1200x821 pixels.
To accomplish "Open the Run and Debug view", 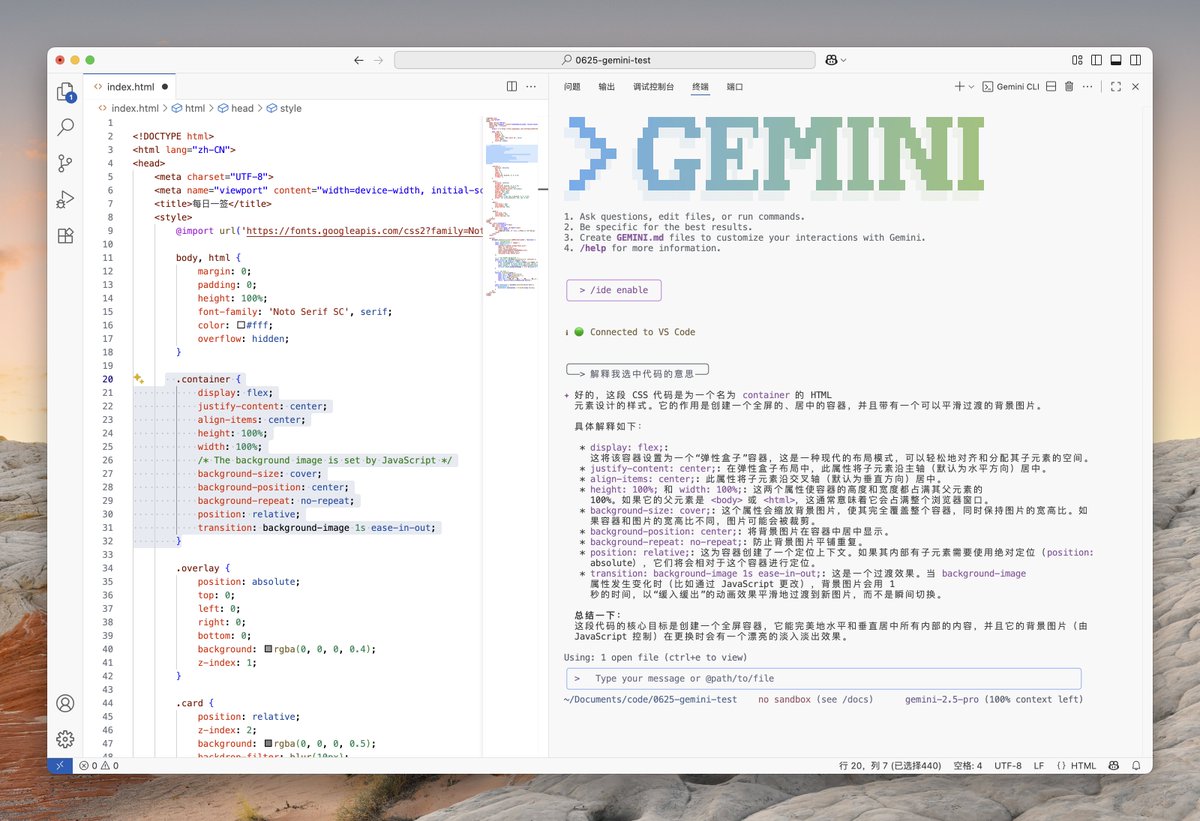I will [x=66, y=199].
